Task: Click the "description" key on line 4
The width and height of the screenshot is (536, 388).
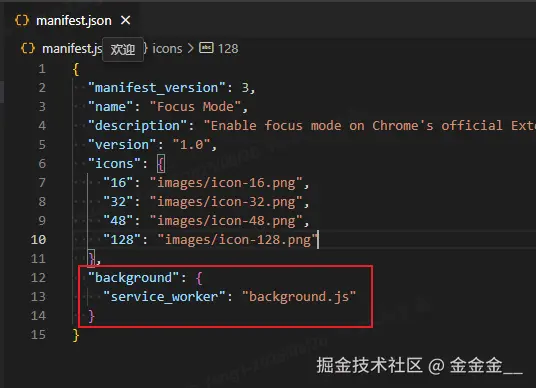Action: tap(137, 126)
